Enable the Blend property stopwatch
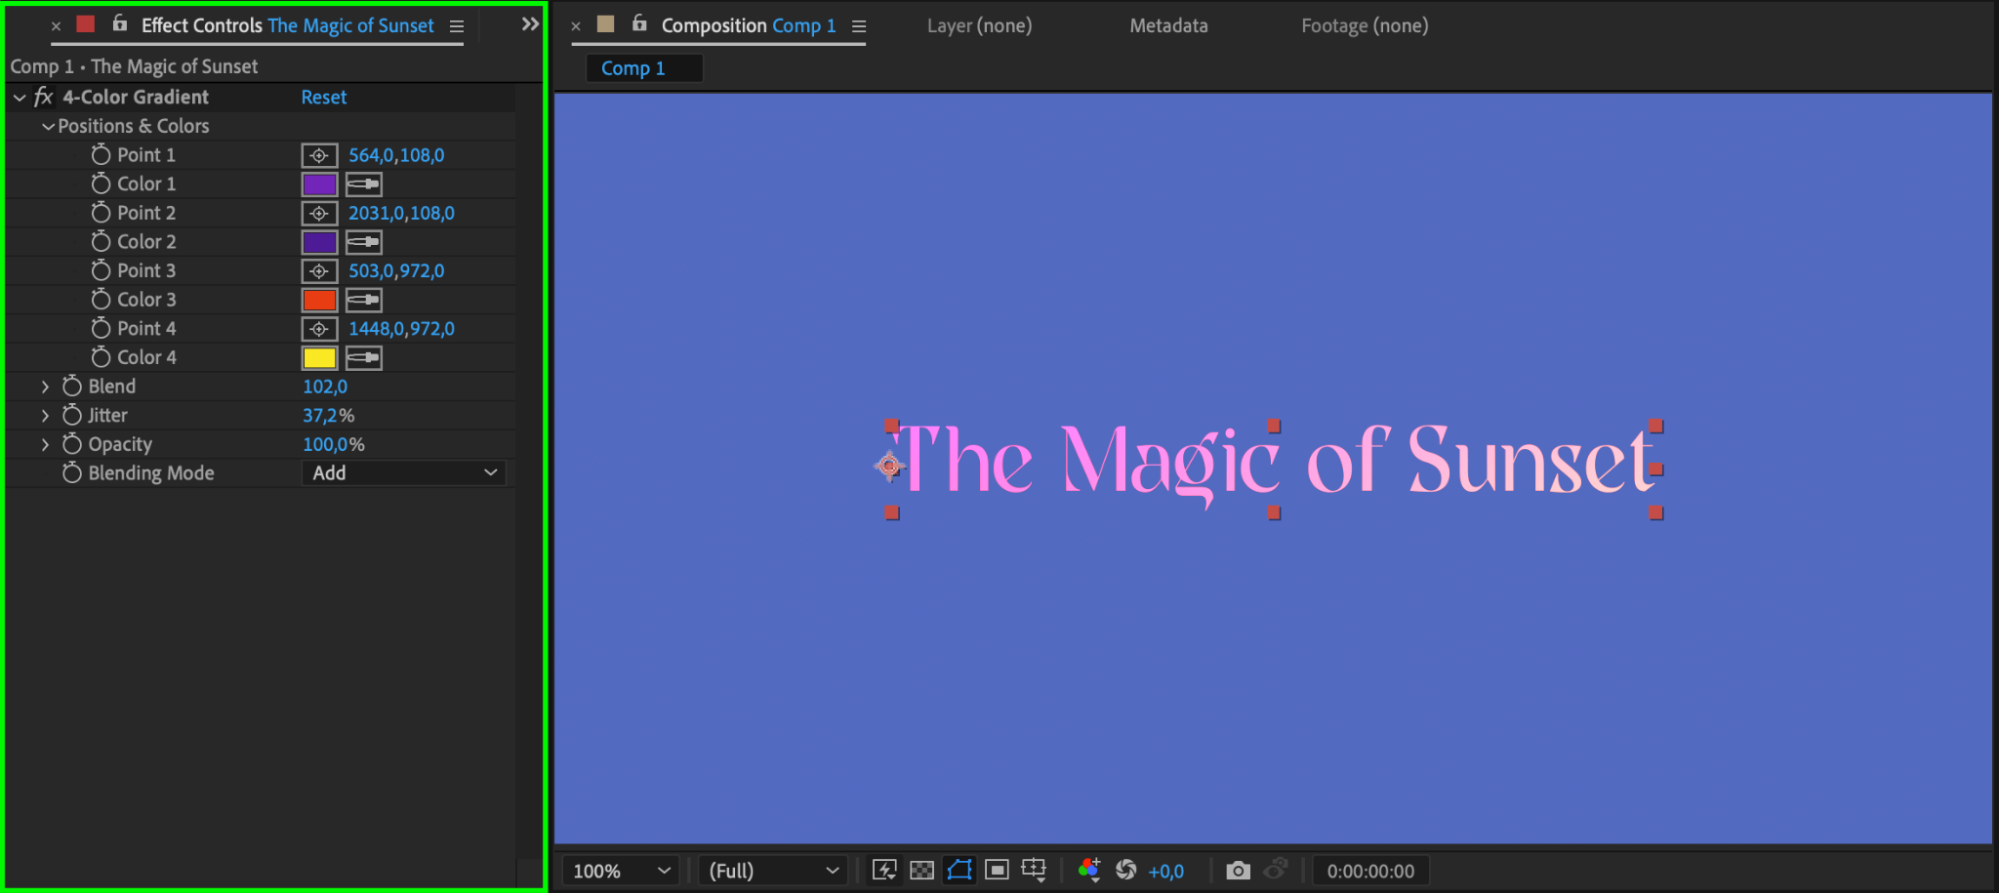 point(72,386)
